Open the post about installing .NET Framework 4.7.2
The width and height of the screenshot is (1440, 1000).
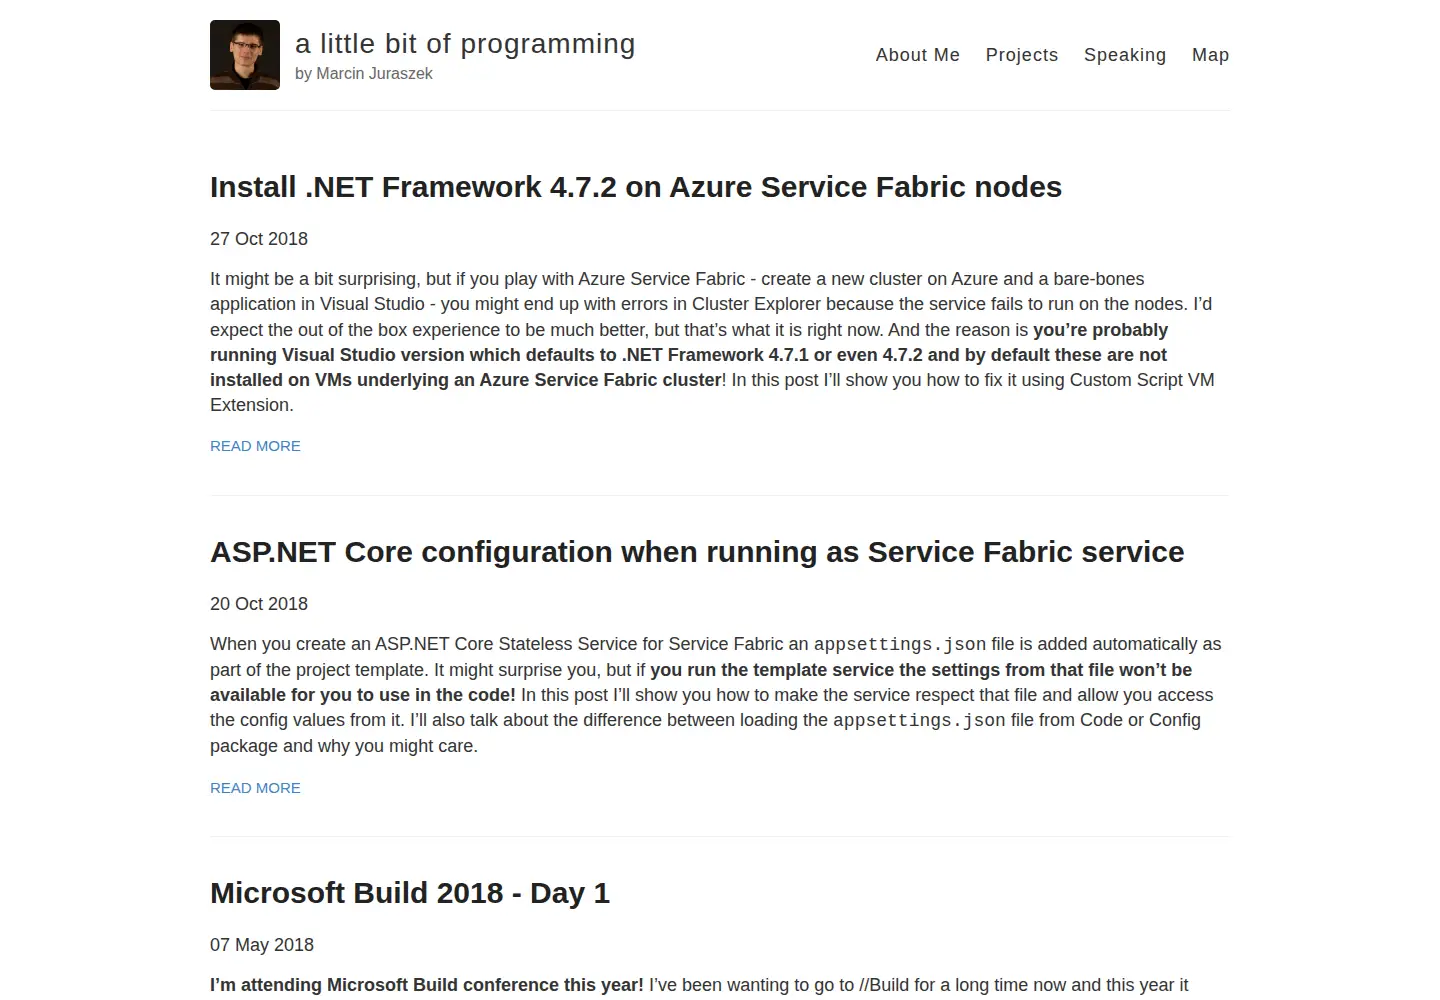(x=636, y=187)
